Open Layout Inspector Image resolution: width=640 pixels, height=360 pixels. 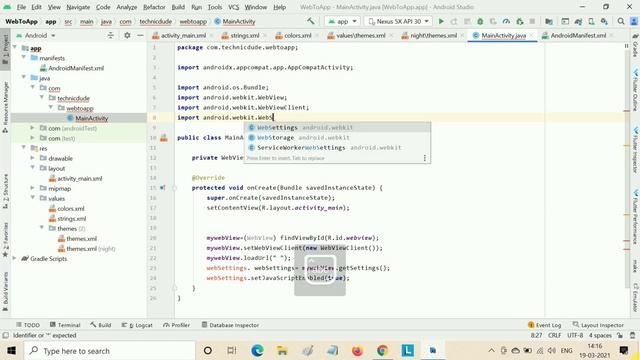(598, 325)
